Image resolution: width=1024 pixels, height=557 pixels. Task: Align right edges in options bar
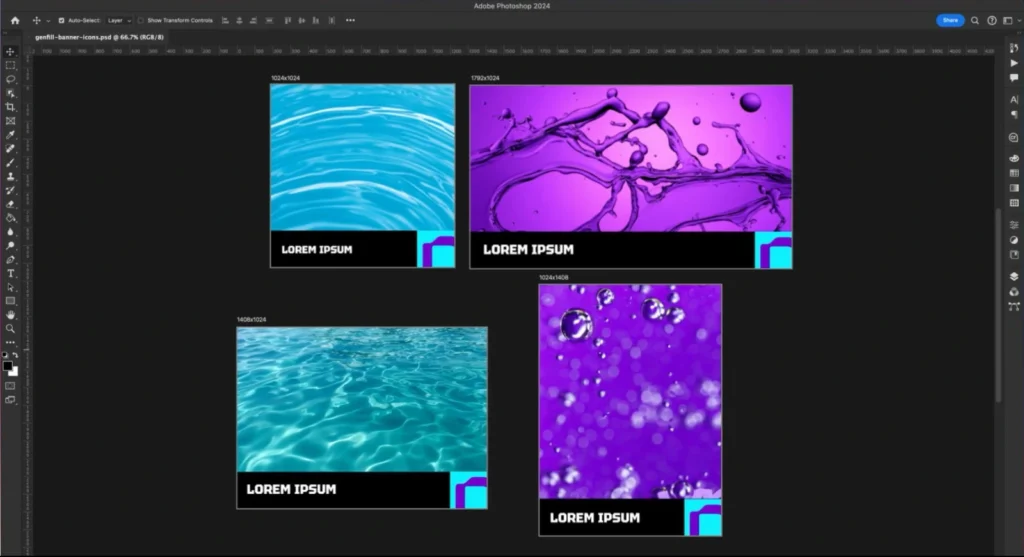[x=253, y=20]
